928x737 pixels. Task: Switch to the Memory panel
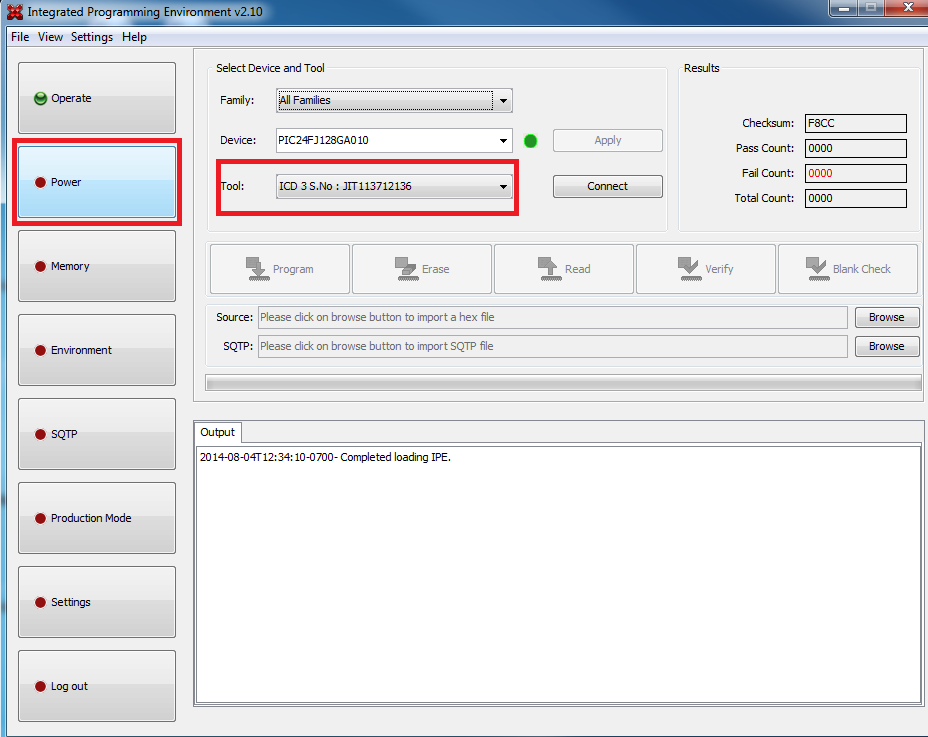pos(97,266)
